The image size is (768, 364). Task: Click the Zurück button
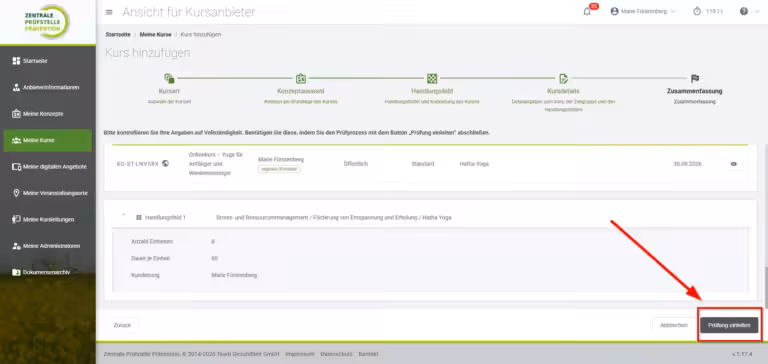(122, 325)
